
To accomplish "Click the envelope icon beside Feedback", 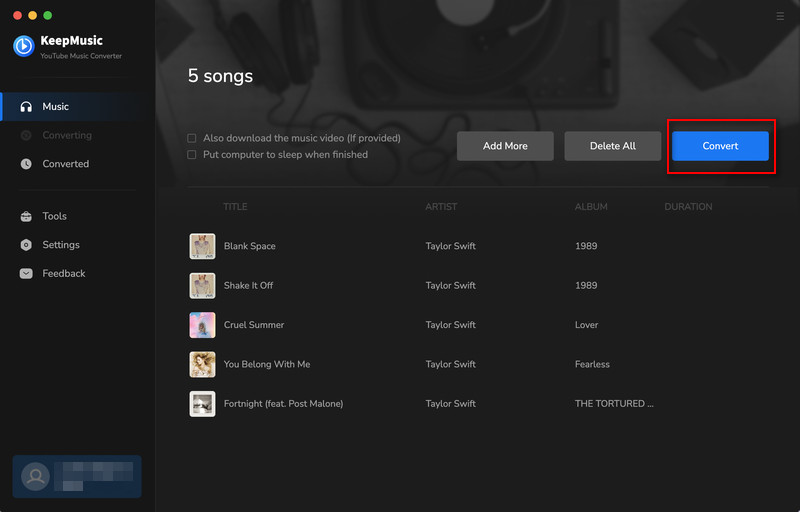I will click(26, 273).
